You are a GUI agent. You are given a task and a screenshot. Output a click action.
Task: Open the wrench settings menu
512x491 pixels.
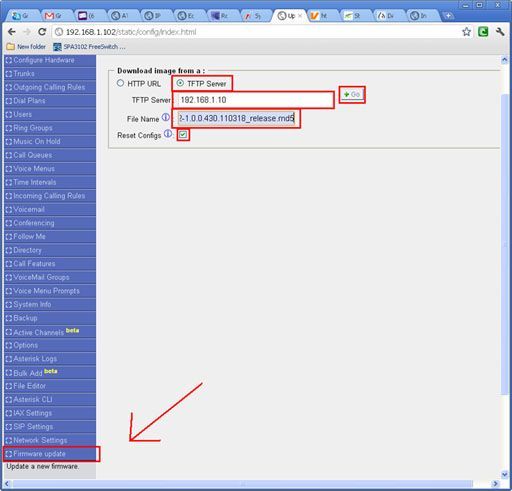coord(500,32)
